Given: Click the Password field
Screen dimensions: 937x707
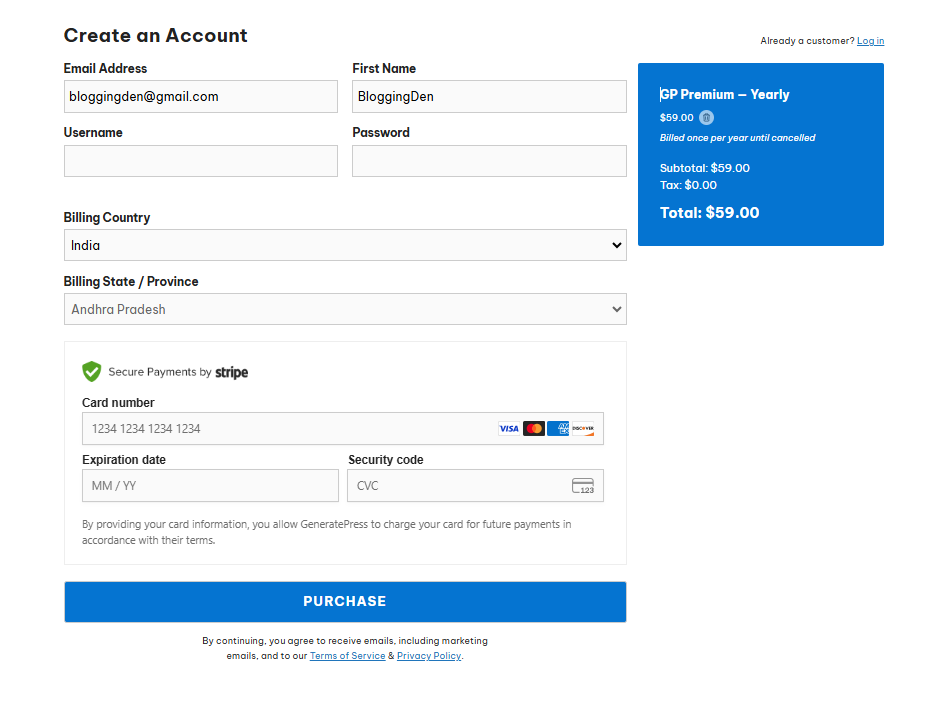Looking at the screenshot, I should point(488,161).
